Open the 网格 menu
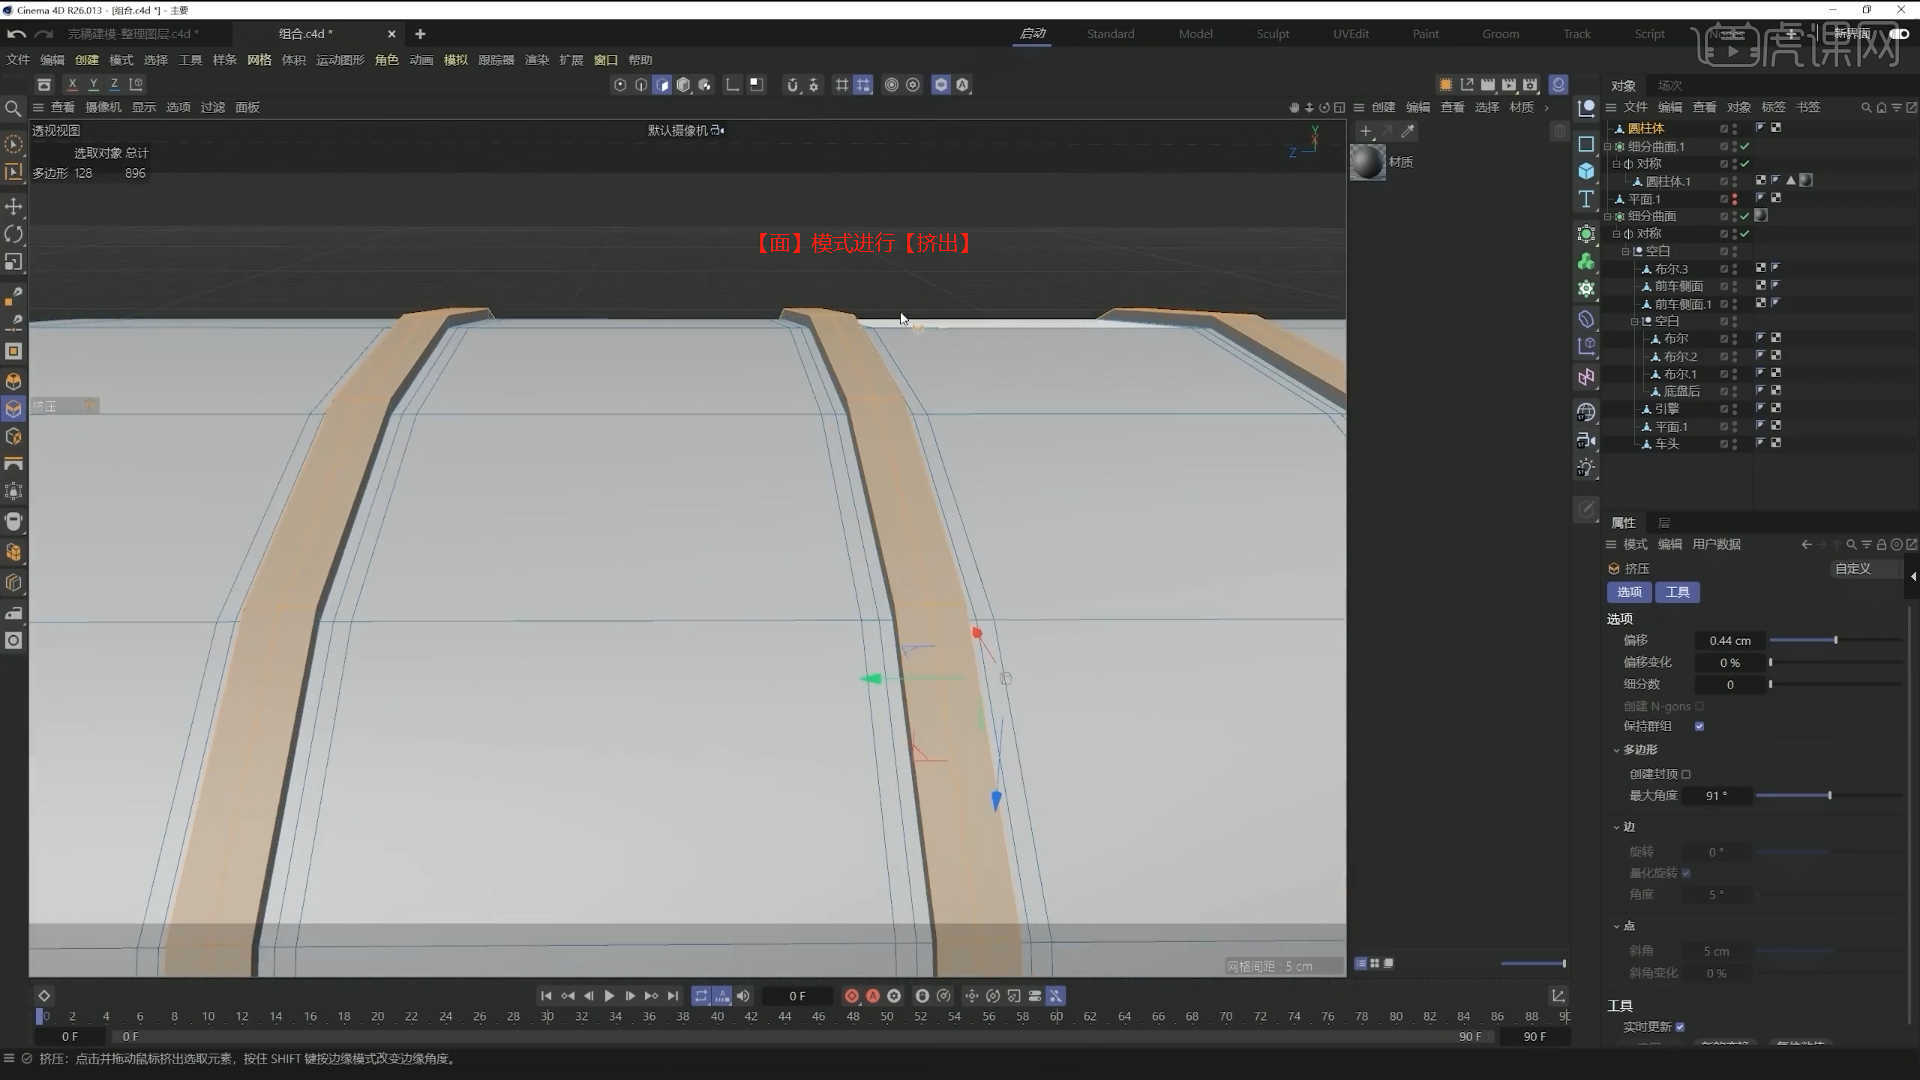 [x=259, y=60]
